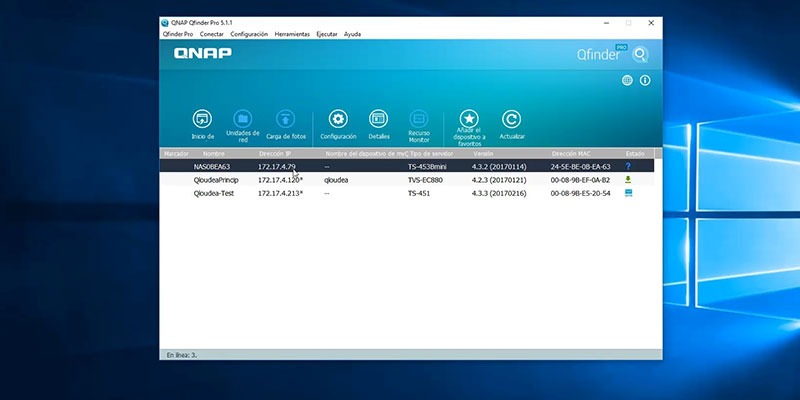This screenshot has height=400, width=800.
Task: Sort by the Versión column header
Action: coord(483,154)
